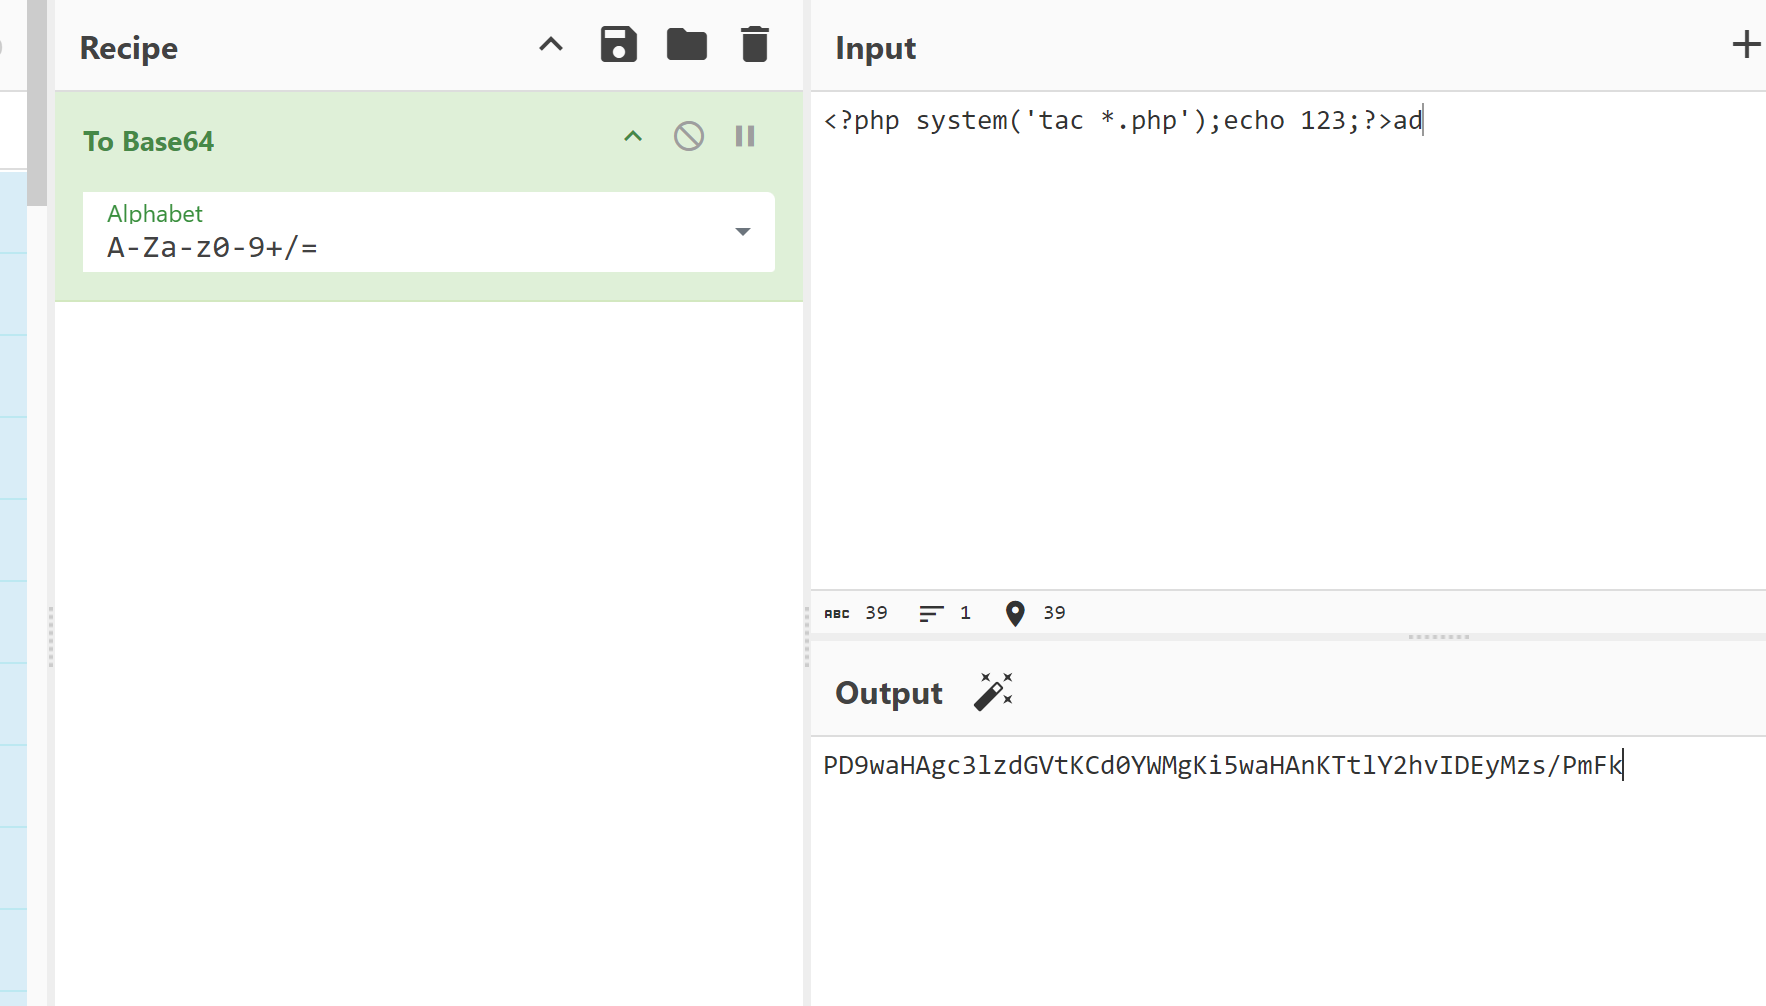Click the Output panel heading

pyautogui.click(x=889, y=693)
